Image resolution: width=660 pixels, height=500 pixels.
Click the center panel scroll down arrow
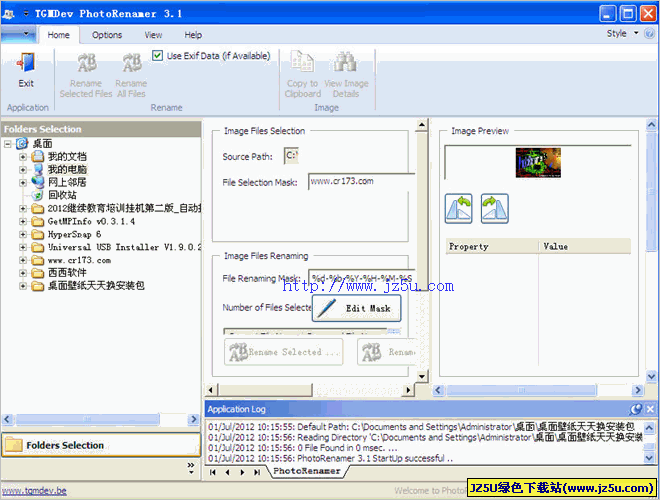(x=422, y=376)
